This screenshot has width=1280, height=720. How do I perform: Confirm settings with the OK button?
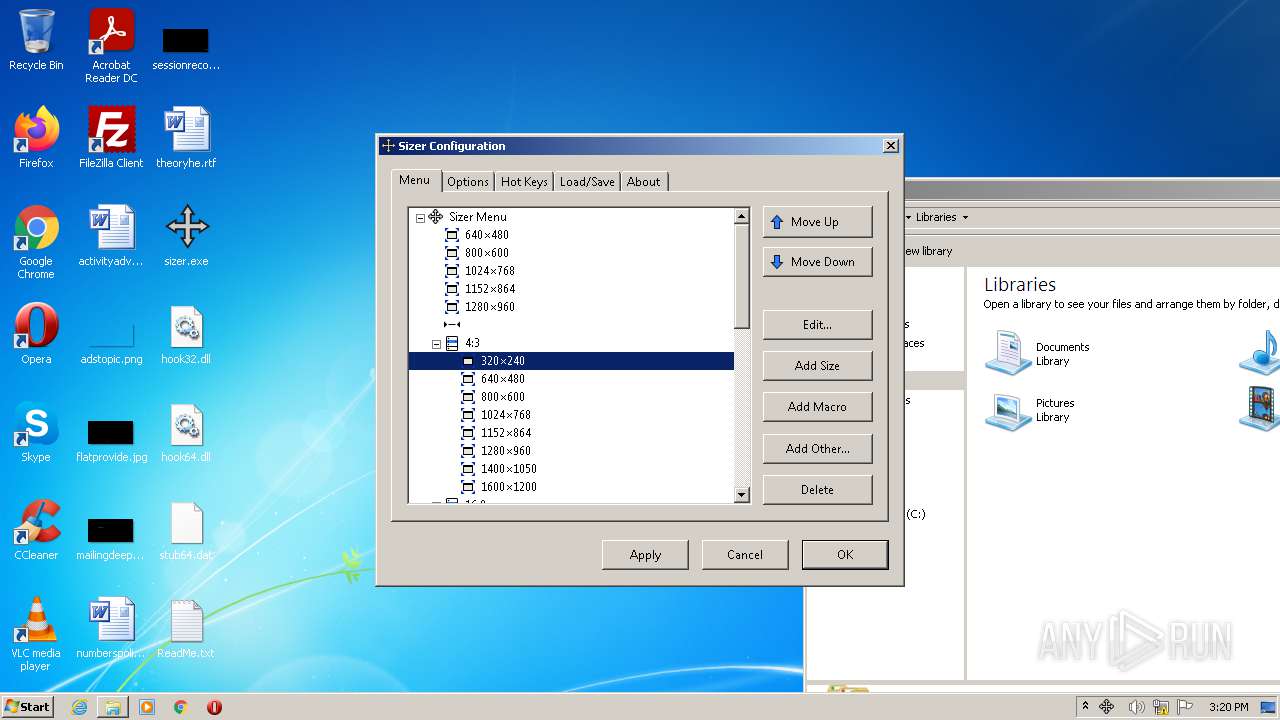point(845,555)
